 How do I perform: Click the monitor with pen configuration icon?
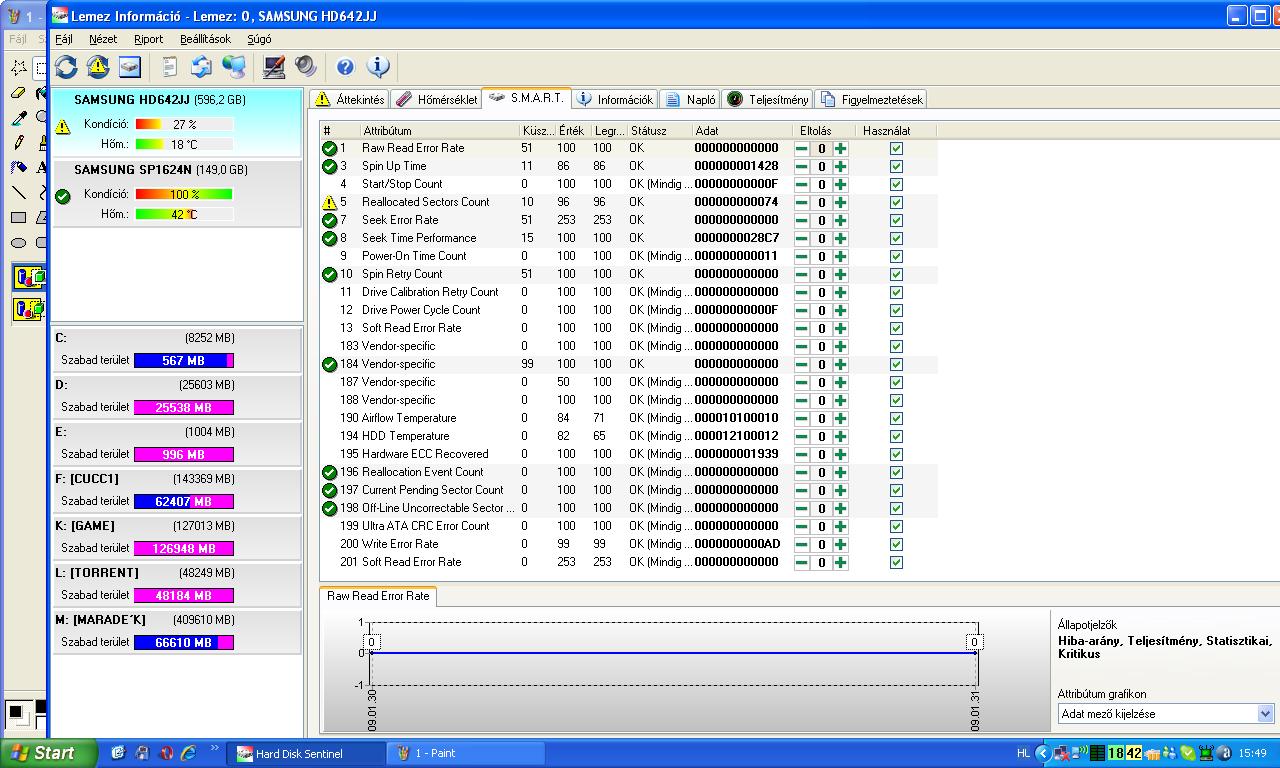click(x=274, y=67)
